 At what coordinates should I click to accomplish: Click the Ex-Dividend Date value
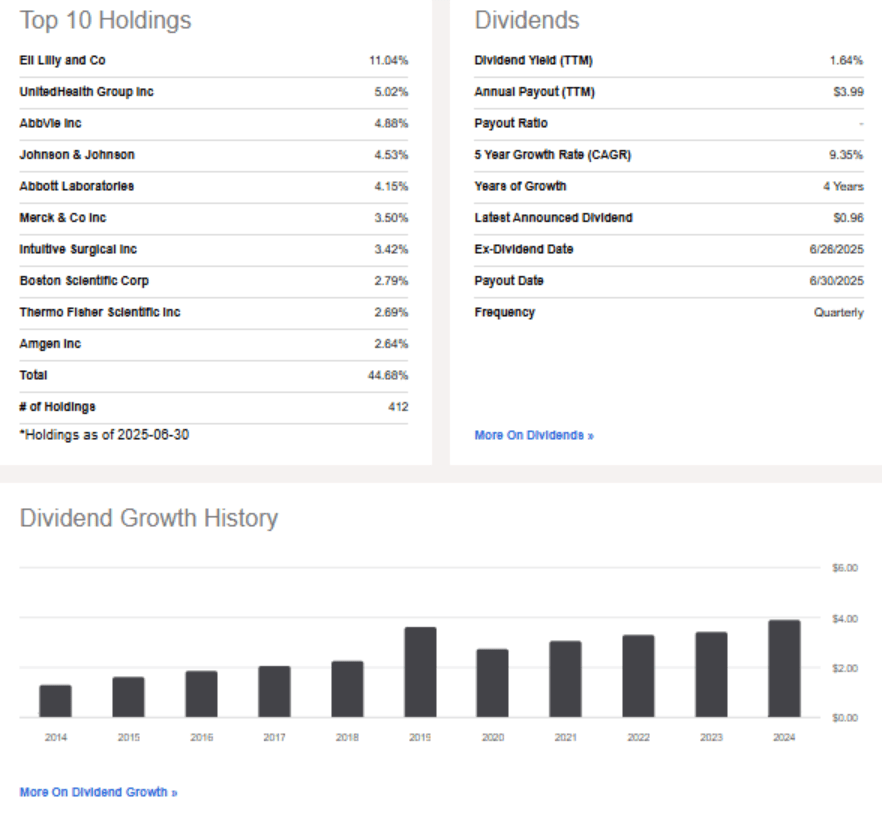[838, 250]
